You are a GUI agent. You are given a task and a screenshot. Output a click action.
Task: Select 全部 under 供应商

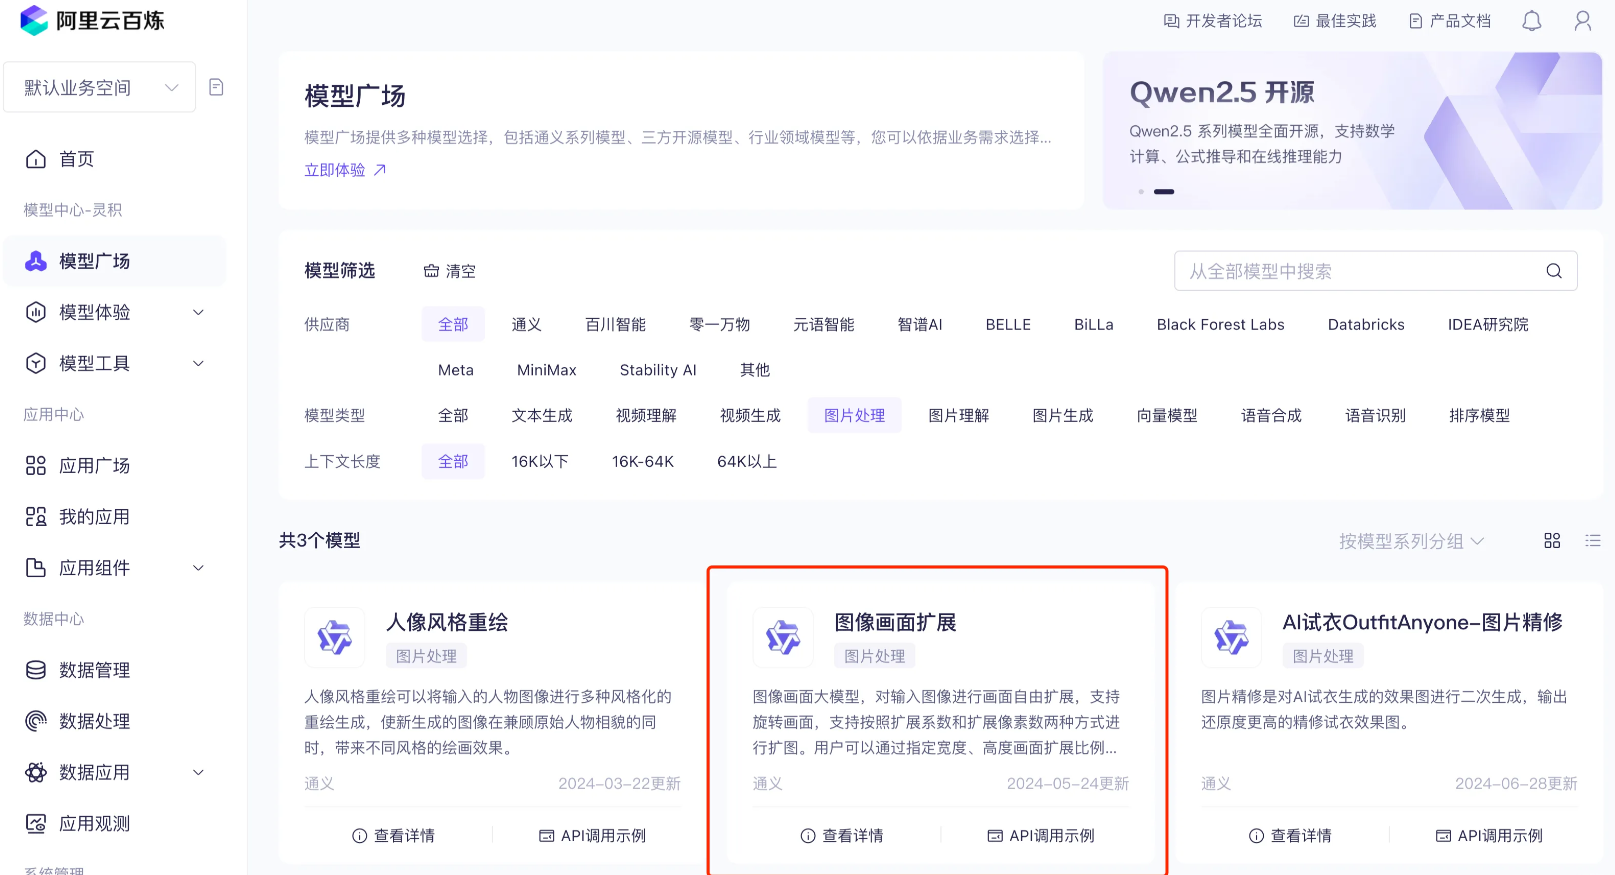(453, 324)
